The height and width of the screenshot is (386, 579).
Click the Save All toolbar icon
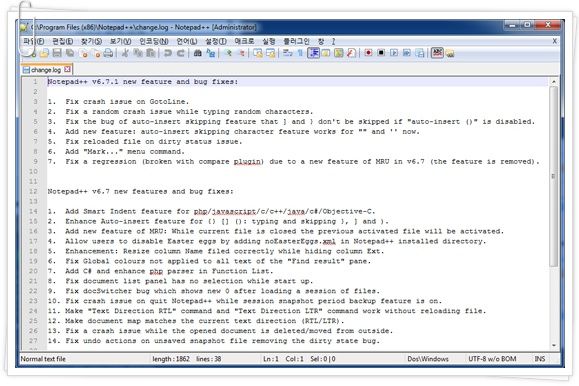coord(70,53)
